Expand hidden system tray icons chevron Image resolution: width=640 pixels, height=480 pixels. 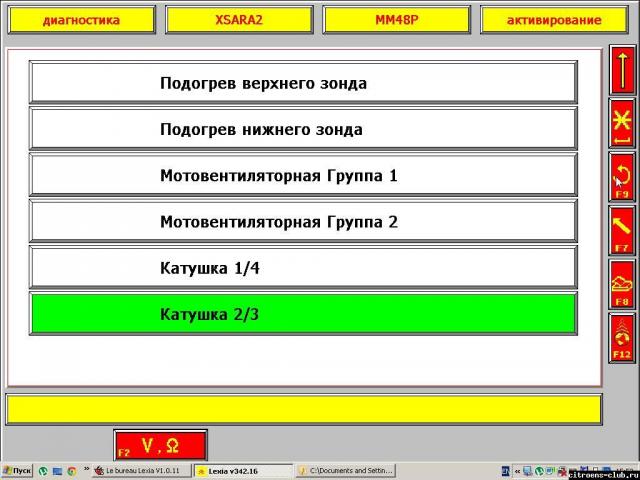point(518,471)
